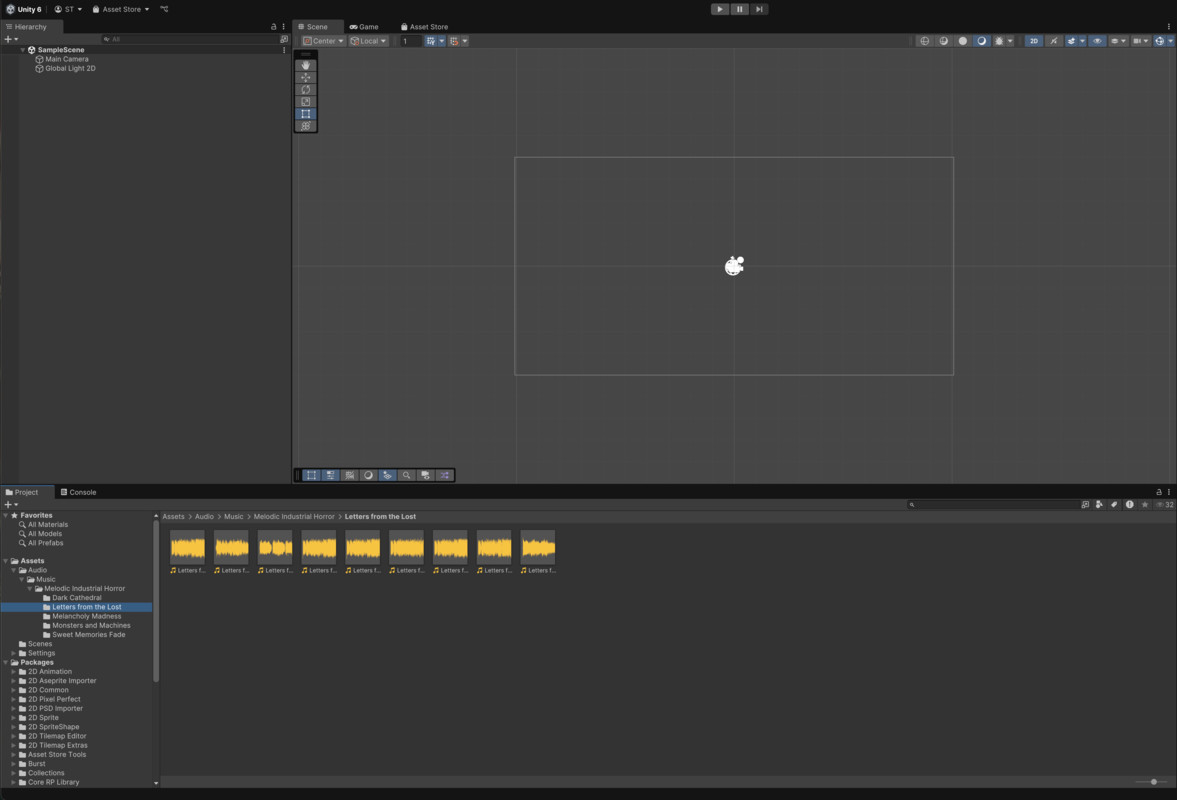This screenshot has height=800, width=1177.
Task: Select the Rect tool in Scene toolbar
Action: click(x=306, y=114)
